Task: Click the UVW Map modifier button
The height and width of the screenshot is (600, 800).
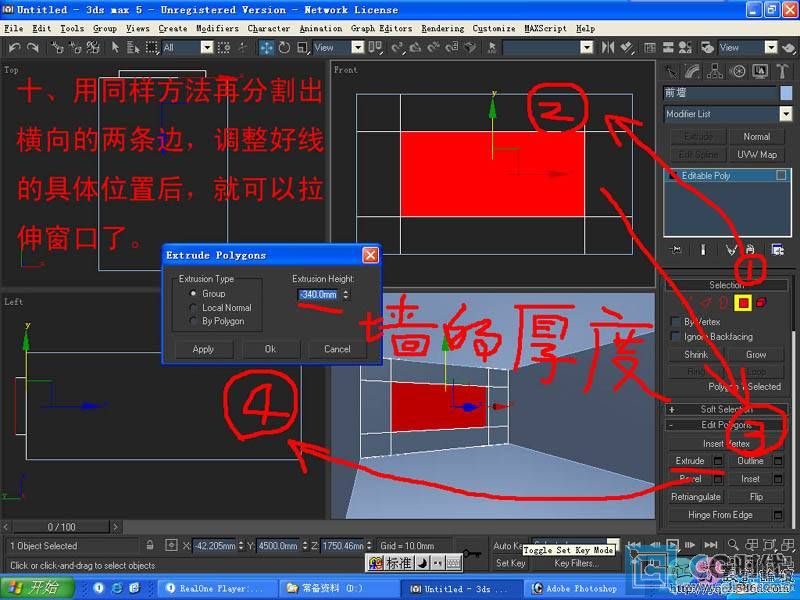Action: [x=757, y=155]
